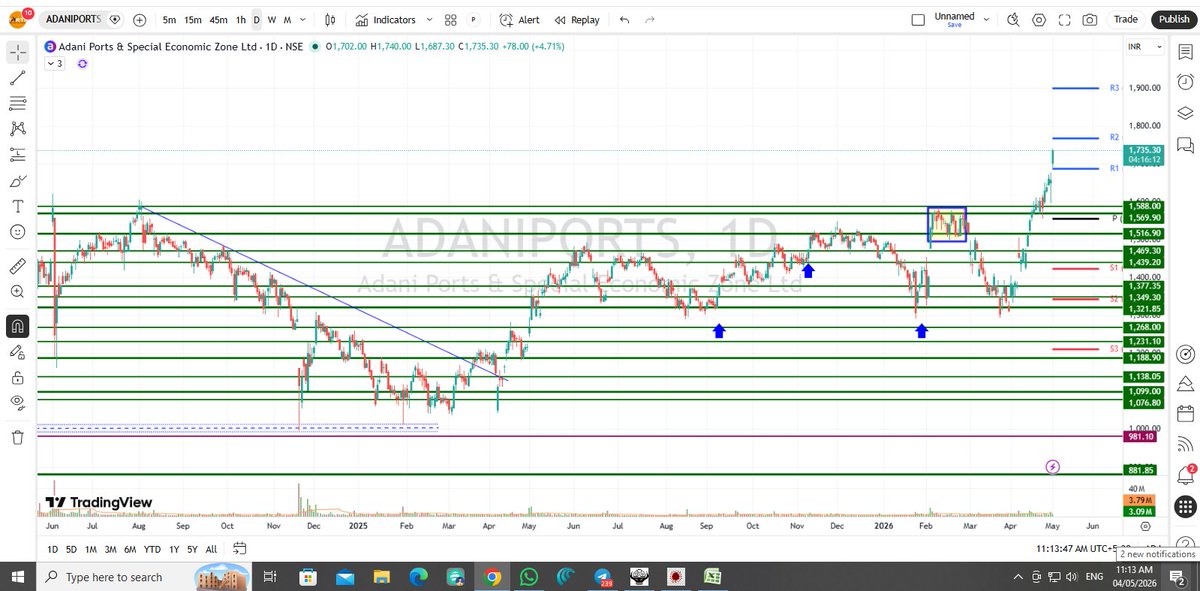This screenshot has width=1200, height=591.
Task: Select the 1h timeframe
Action: click(x=241, y=20)
